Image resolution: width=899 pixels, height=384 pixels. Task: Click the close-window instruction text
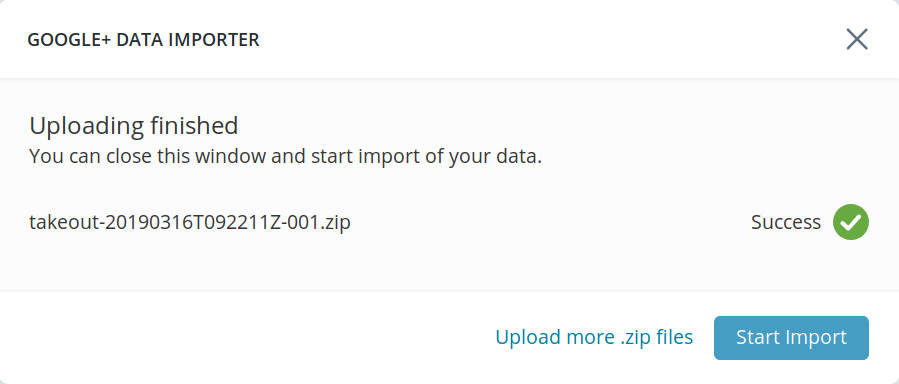pyautogui.click(x=286, y=156)
